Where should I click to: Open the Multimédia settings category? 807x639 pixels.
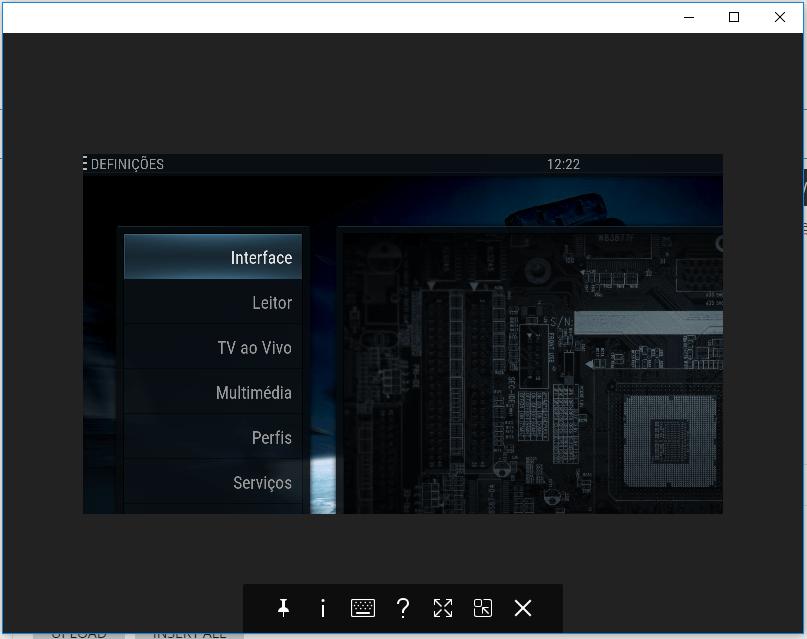213,393
